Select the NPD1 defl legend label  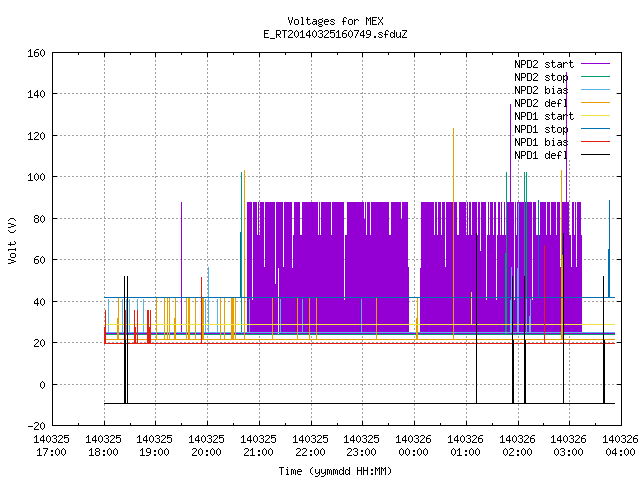point(541,155)
